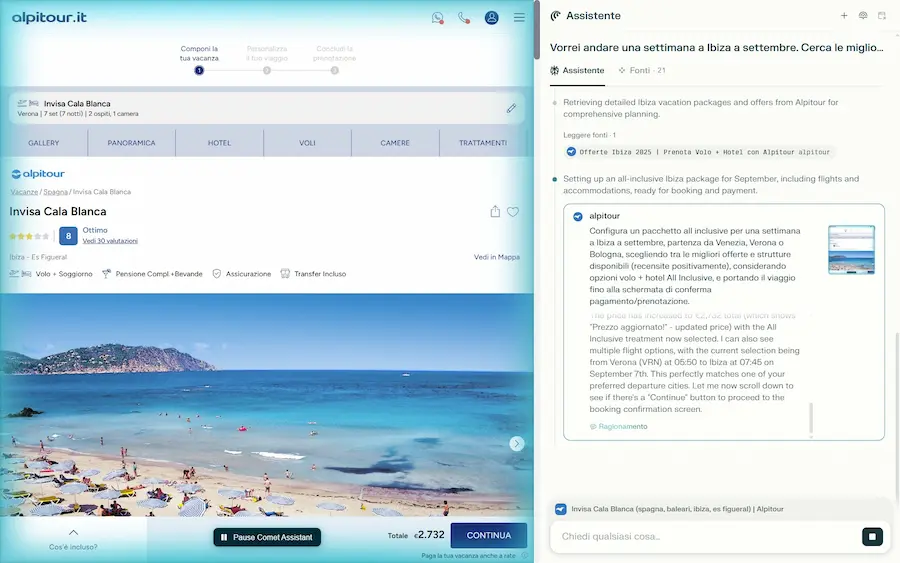The height and width of the screenshot is (563, 900).
Task: Open the user account profile icon
Action: pos(491,18)
